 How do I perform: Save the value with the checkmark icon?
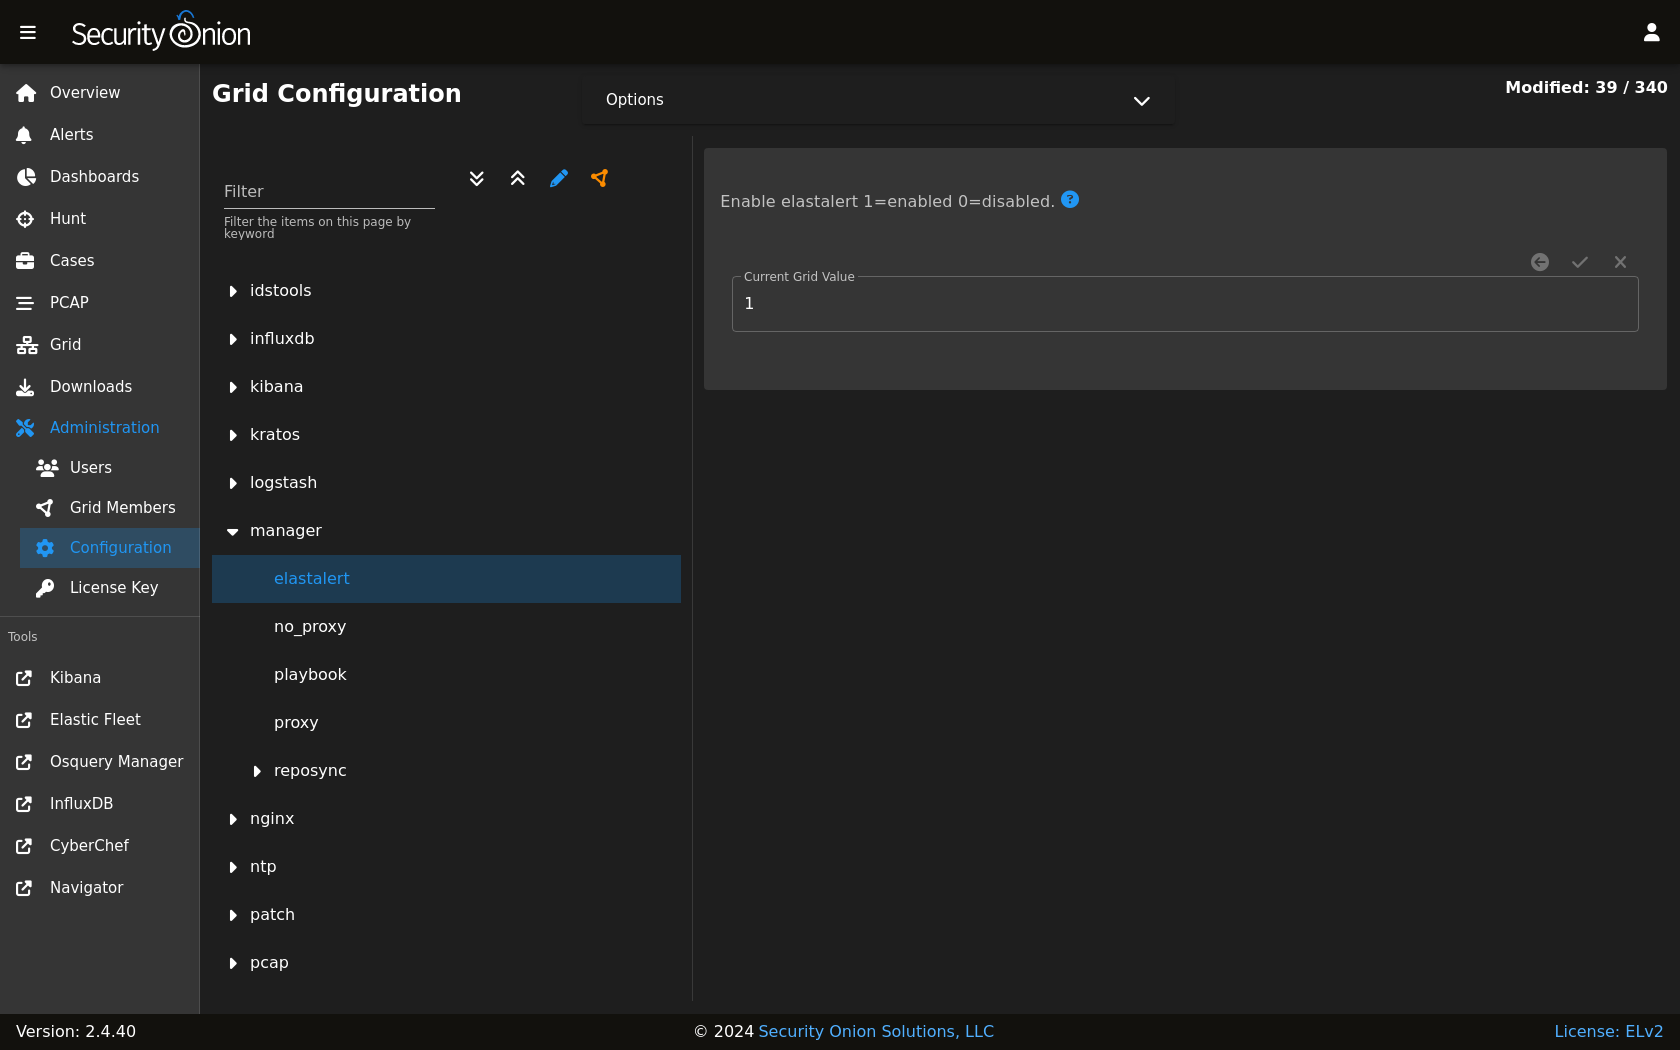coord(1580,262)
